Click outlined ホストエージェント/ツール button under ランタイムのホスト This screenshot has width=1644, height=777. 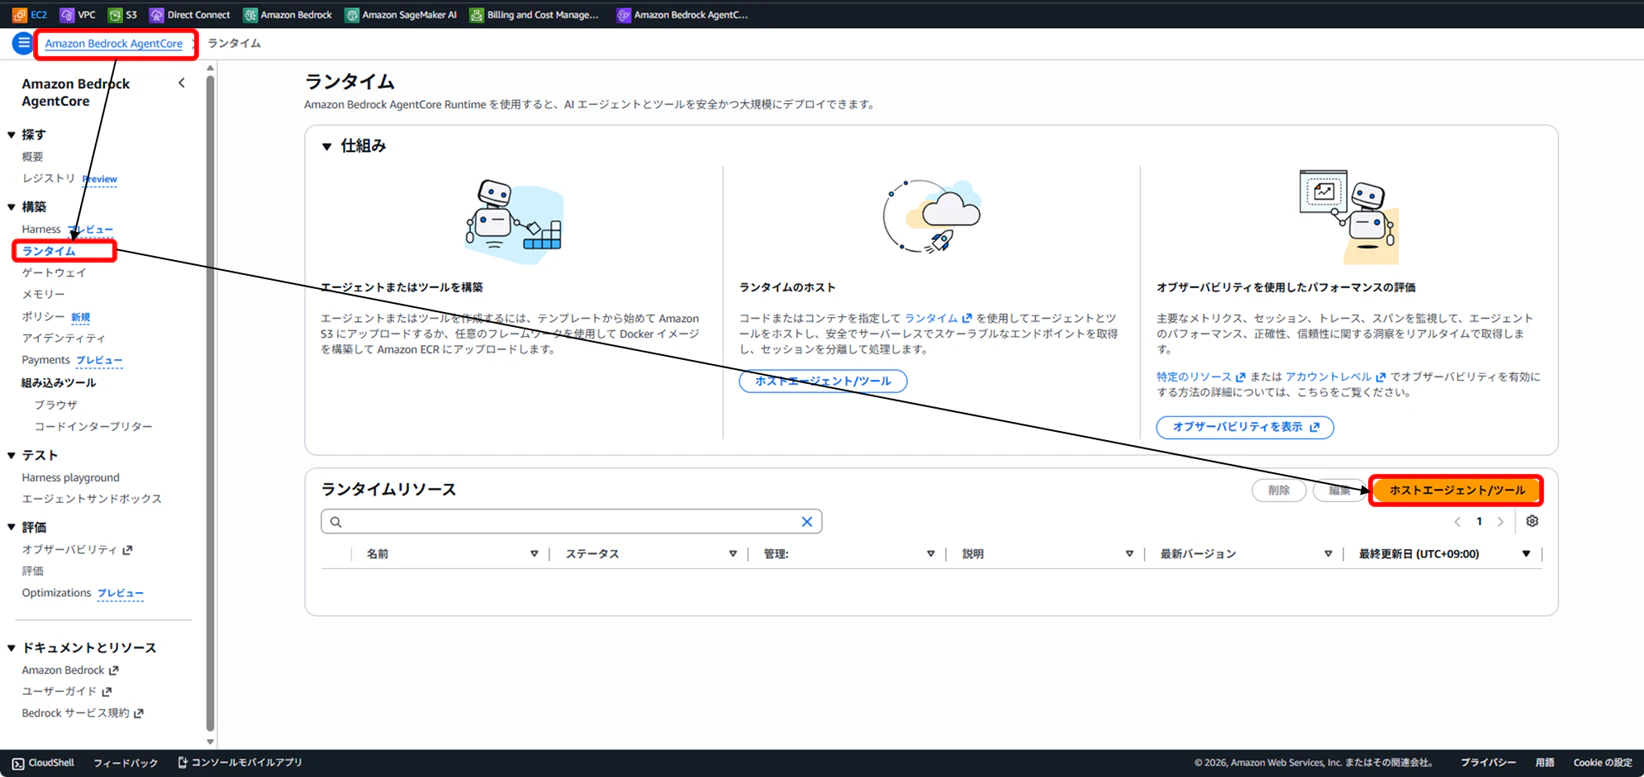coord(823,381)
